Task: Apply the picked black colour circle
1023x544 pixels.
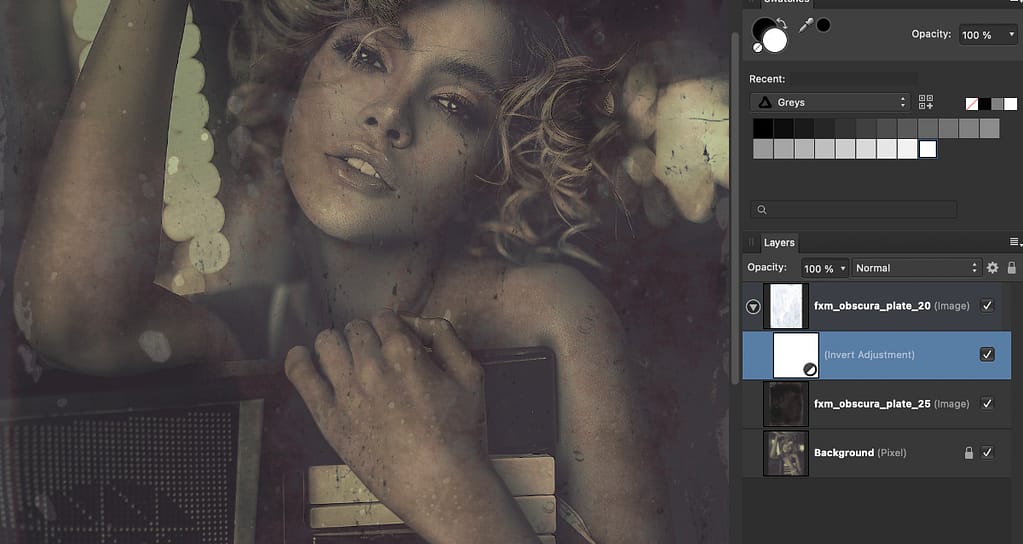Action: point(824,25)
